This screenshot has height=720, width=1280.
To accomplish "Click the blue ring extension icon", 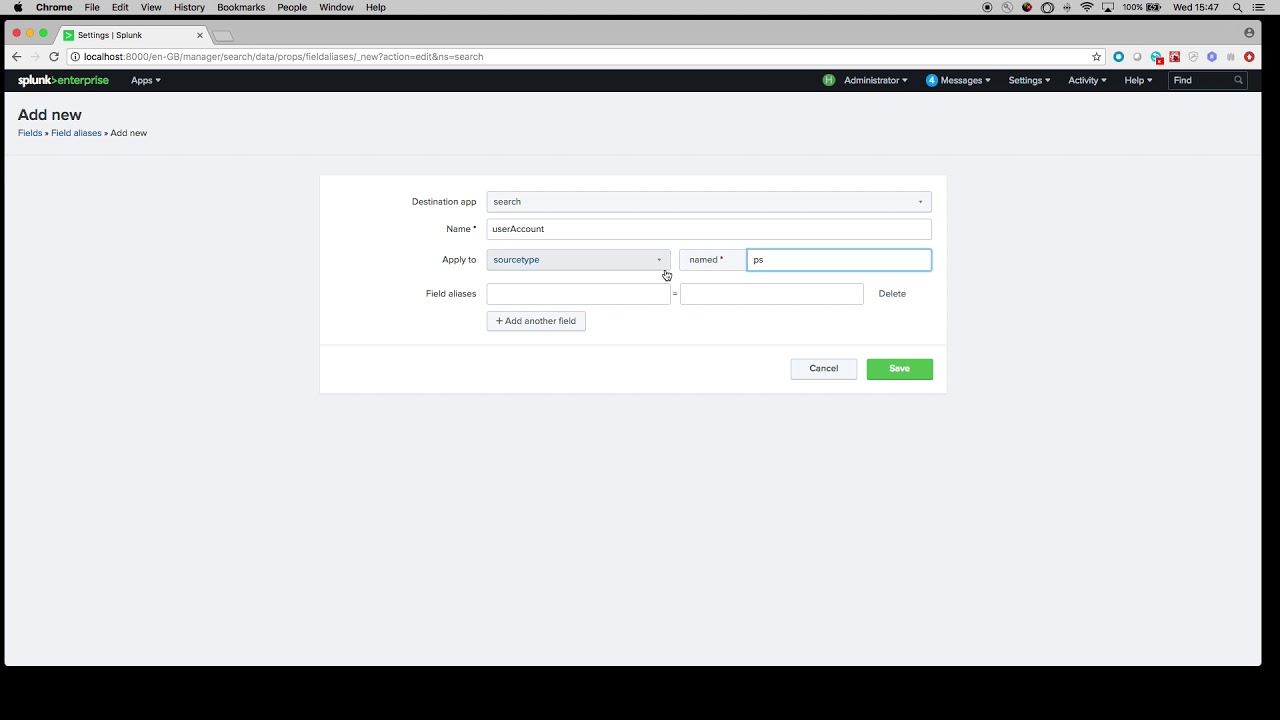I will 1119,57.
